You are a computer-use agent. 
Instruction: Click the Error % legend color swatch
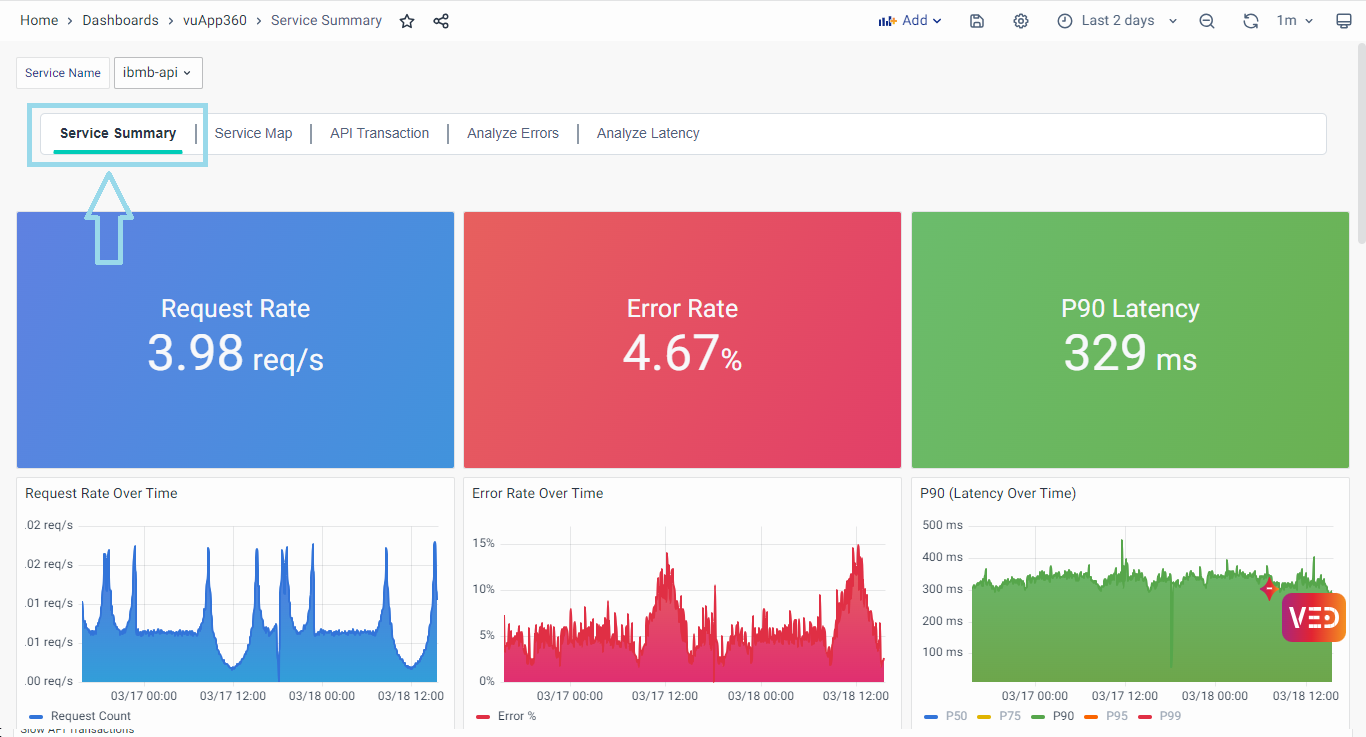click(483, 717)
